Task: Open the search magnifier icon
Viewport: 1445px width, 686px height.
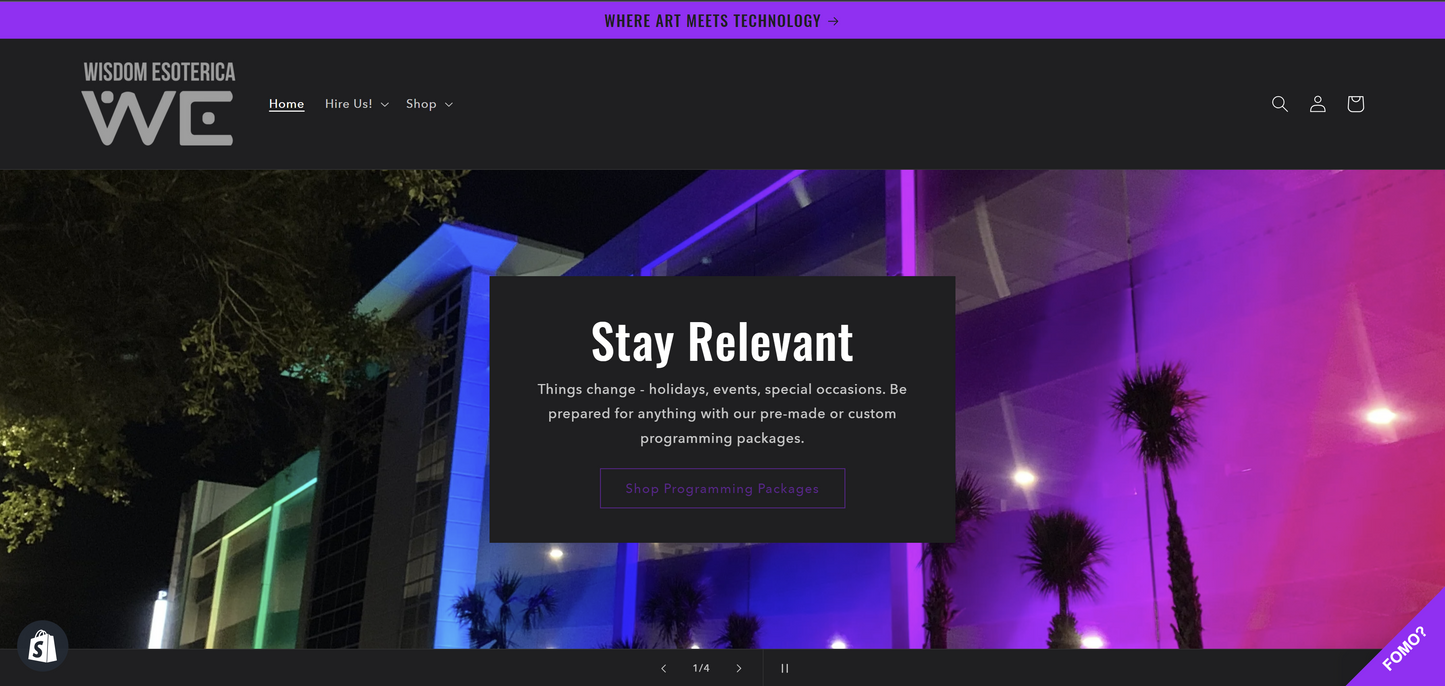Action: pyautogui.click(x=1279, y=104)
